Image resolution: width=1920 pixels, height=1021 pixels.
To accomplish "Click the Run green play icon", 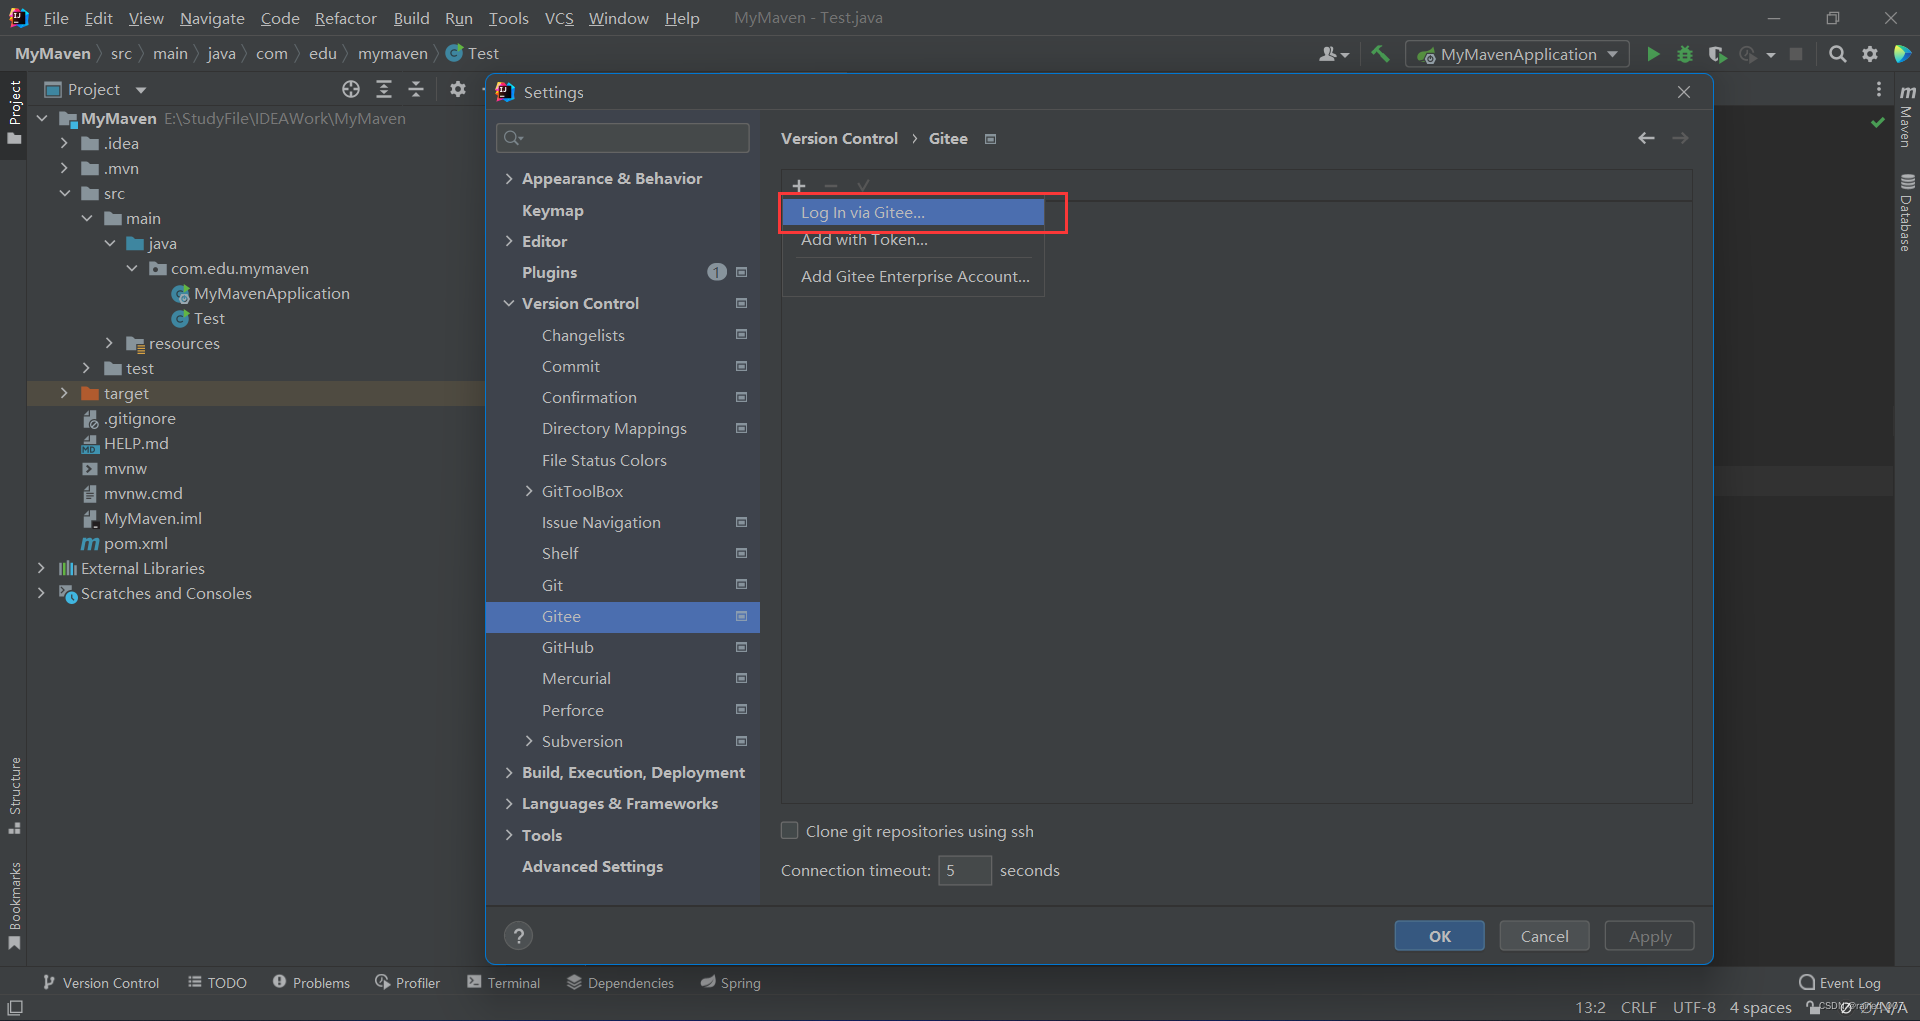I will [1653, 54].
